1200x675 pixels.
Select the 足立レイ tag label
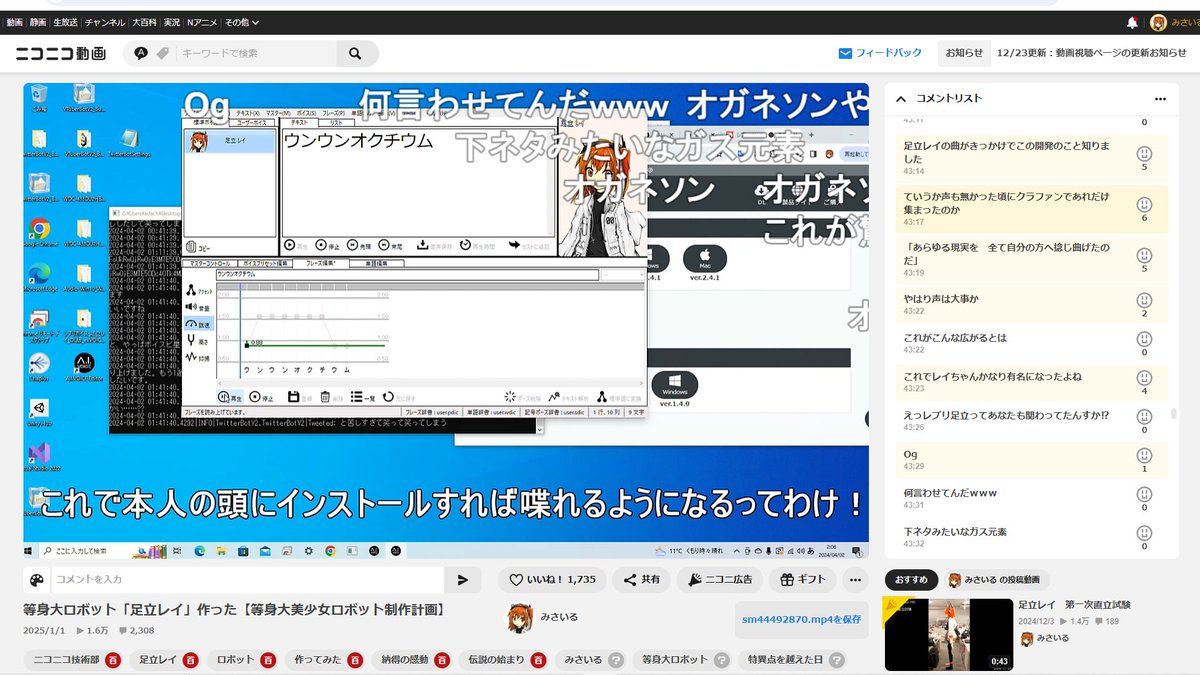tap(157, 660)
